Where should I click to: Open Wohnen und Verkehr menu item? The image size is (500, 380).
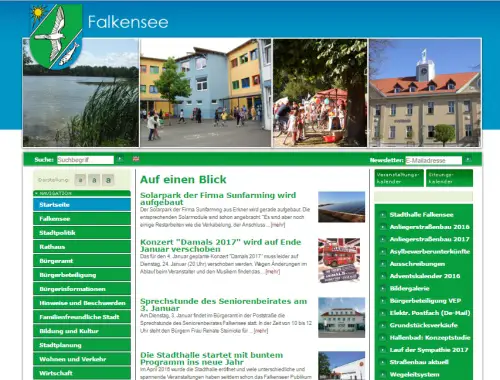tap(82, 359)
